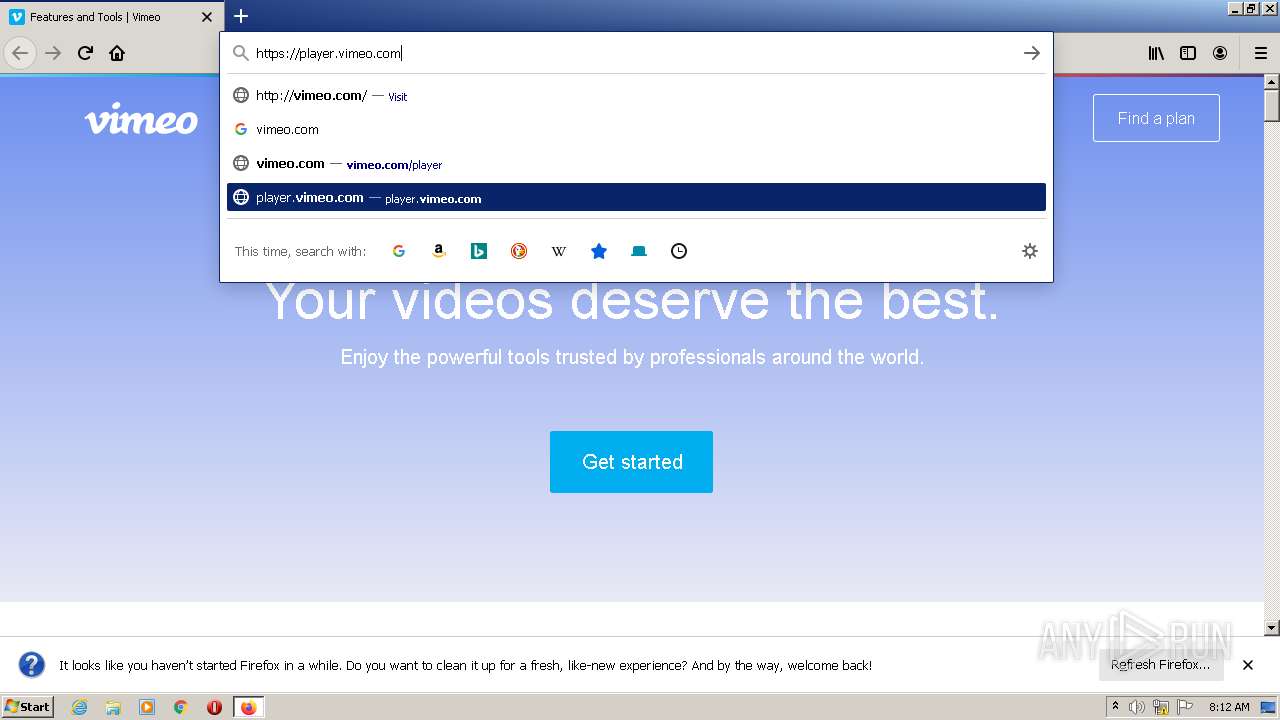The width and height of the screenshot is (1280, 720).
Task: Open the Firefox account icon
Action: pos(1220,53)
